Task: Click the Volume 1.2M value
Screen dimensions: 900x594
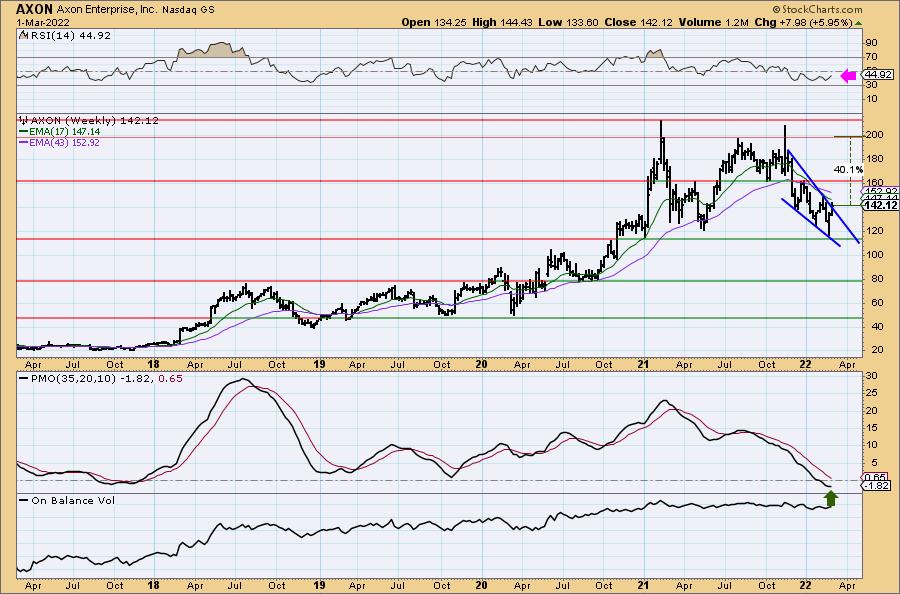Action: (713, 22)
